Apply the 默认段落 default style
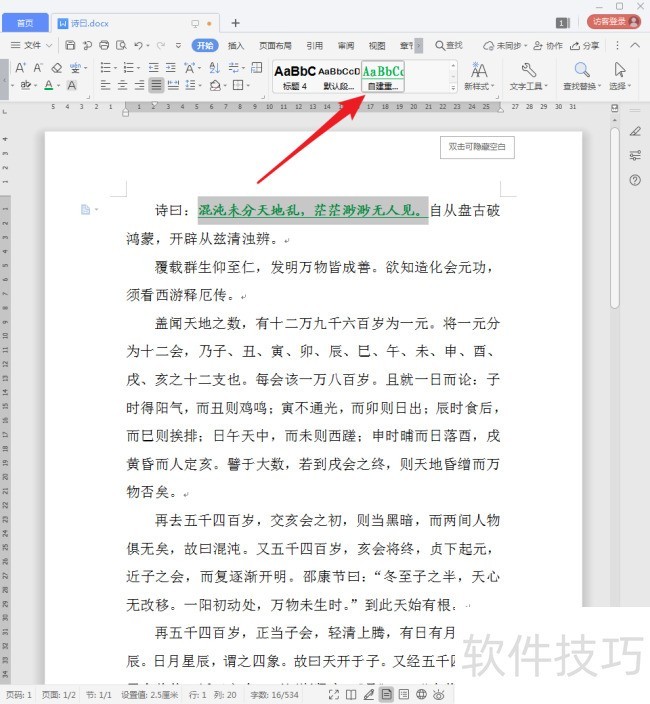This screenshot has height=704, width=650. (x=339, y=77)
